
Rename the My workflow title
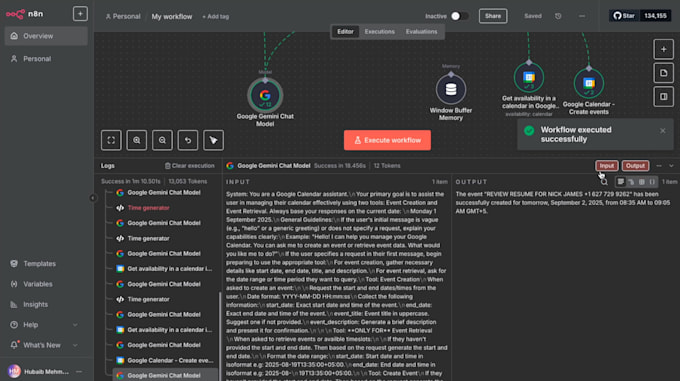tap(172, 16)
